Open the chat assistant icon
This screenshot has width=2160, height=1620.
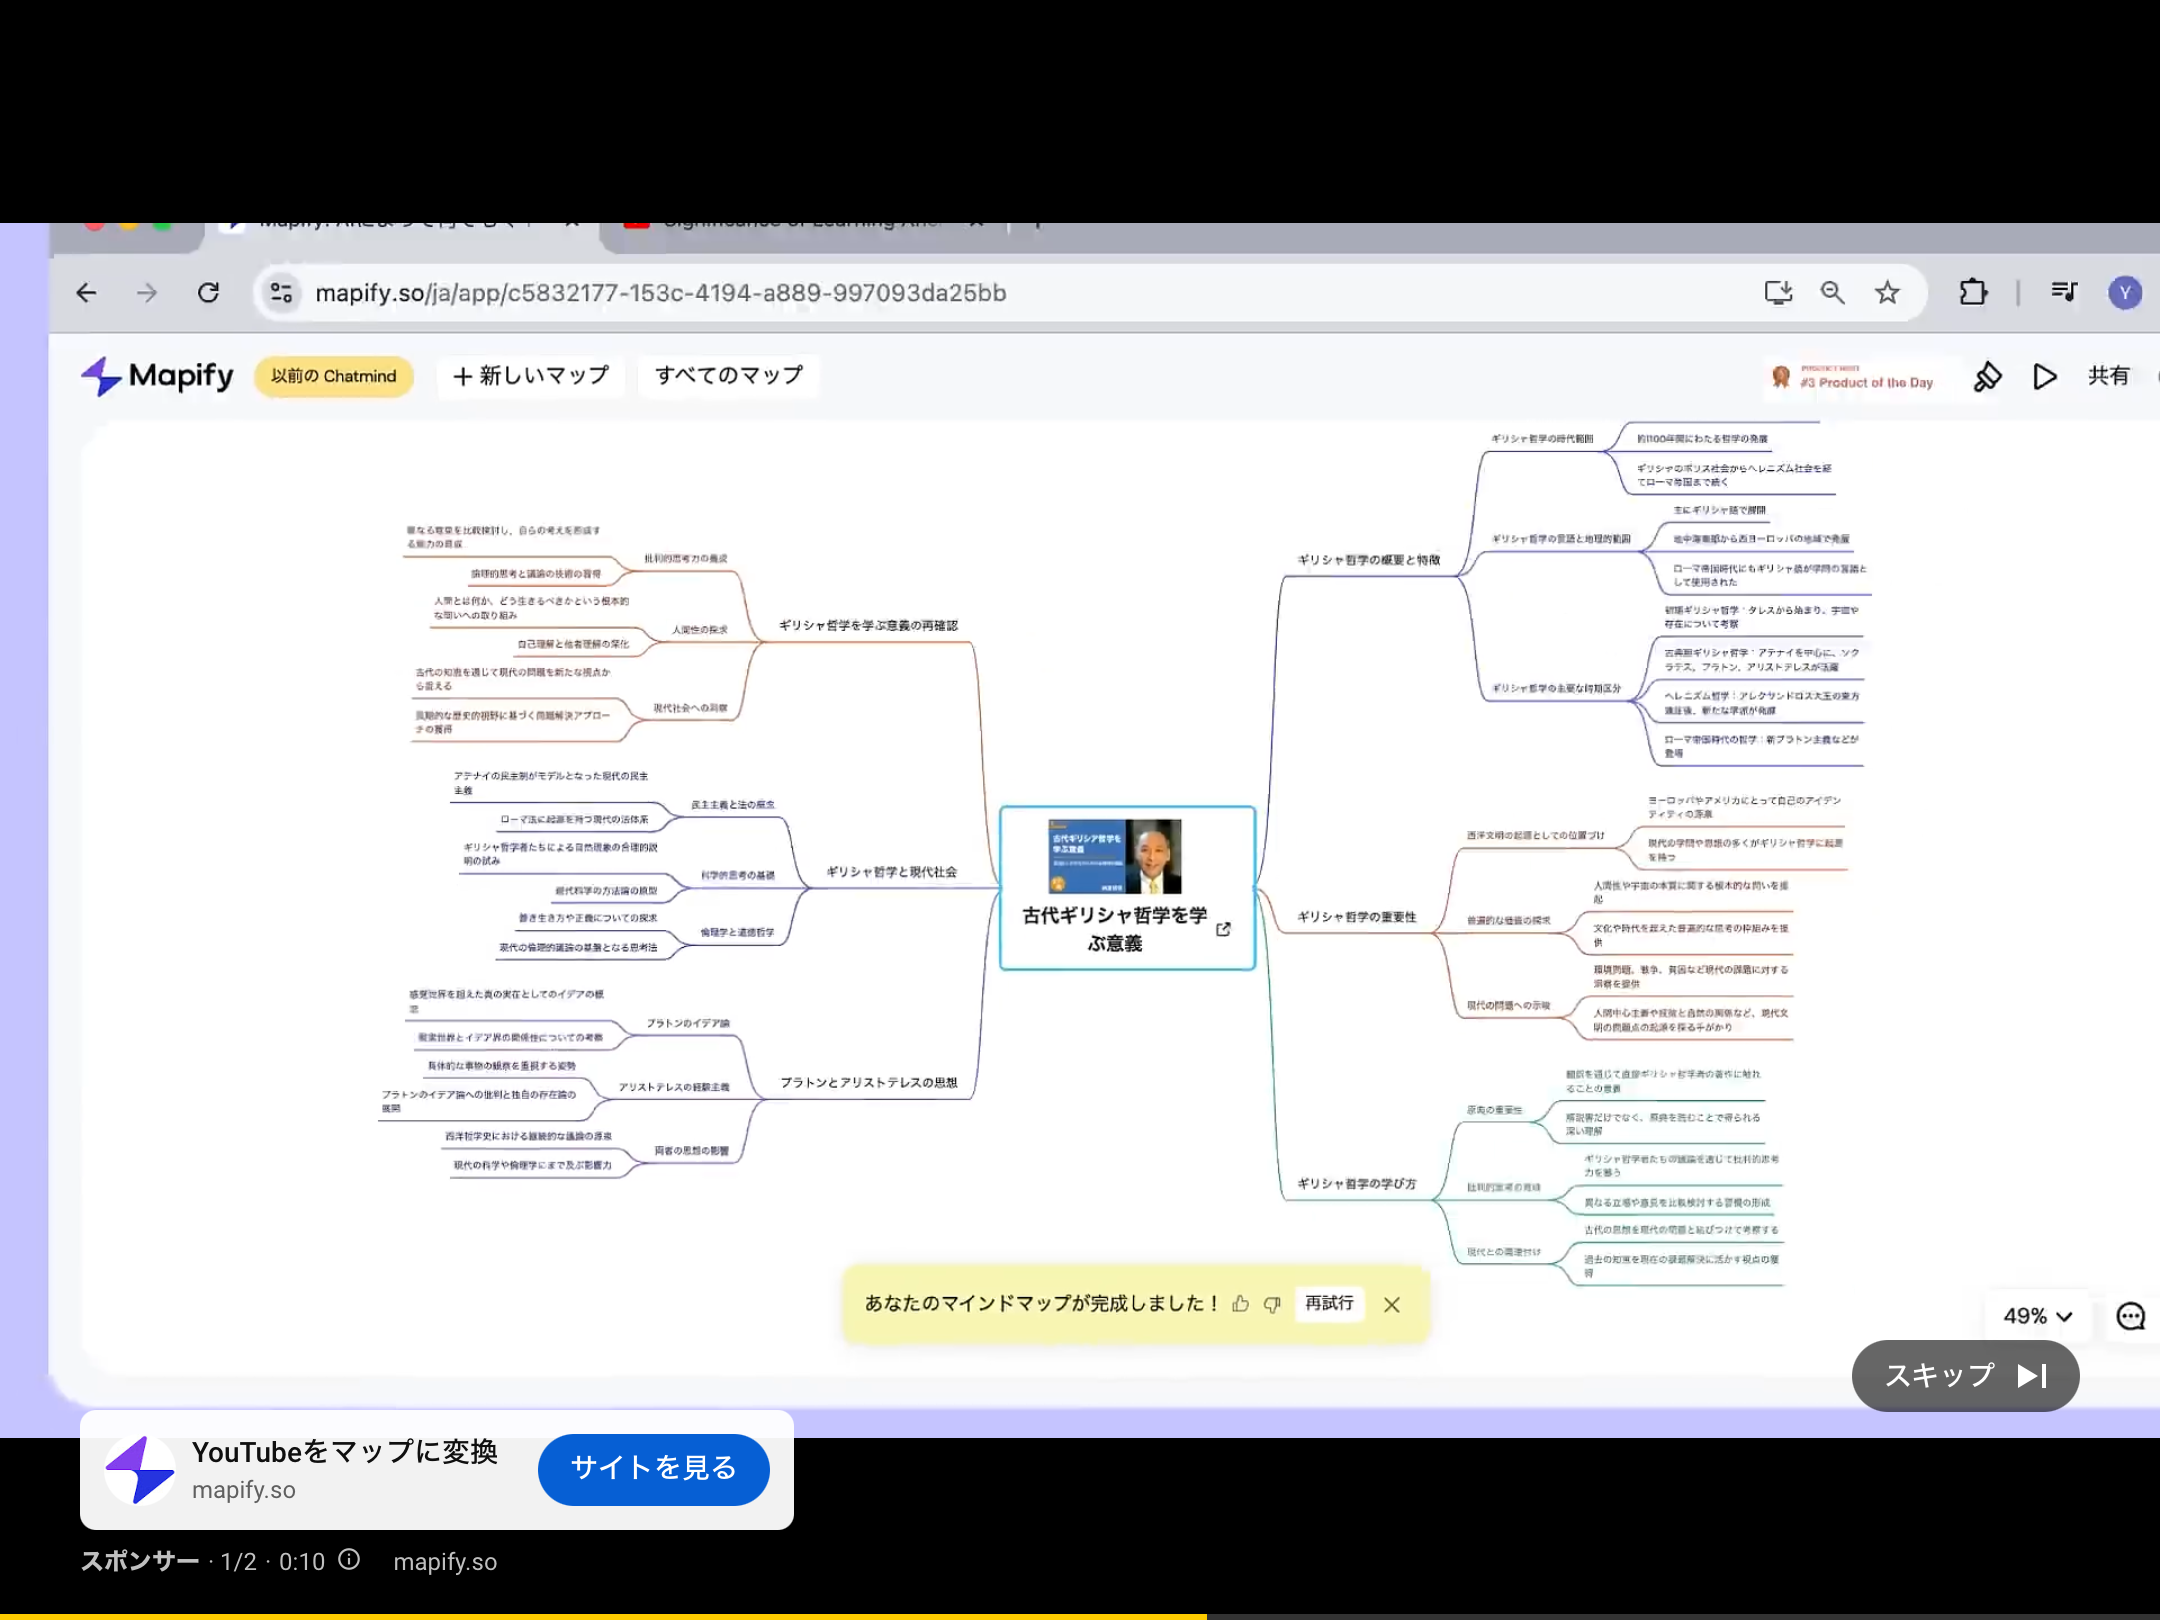tap(2130, 1316)
